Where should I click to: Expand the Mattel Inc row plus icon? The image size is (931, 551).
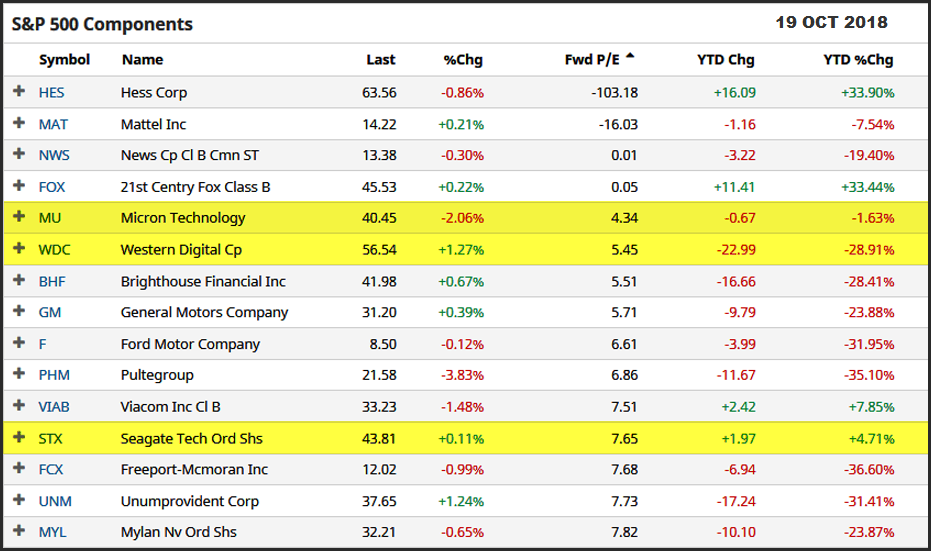[x=18, y=123]
